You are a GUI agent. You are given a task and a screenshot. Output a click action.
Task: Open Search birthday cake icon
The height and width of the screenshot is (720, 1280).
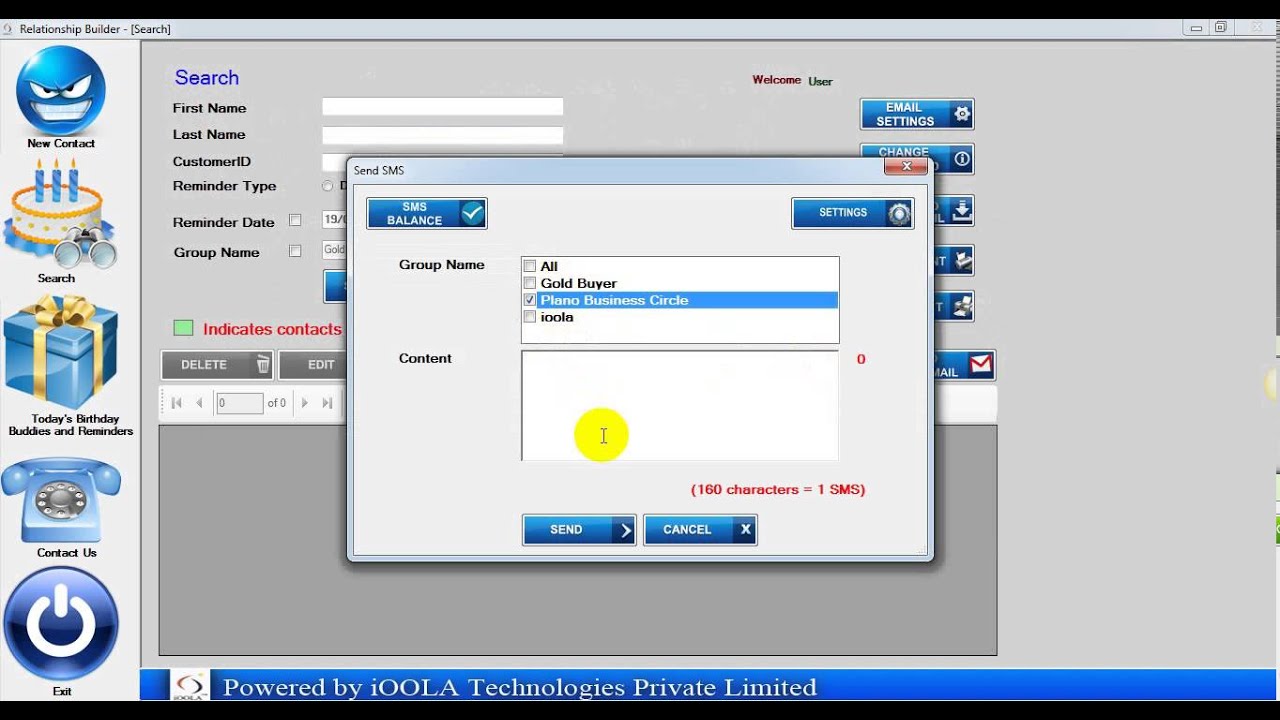pyautogui.click(x=60, y=212)
